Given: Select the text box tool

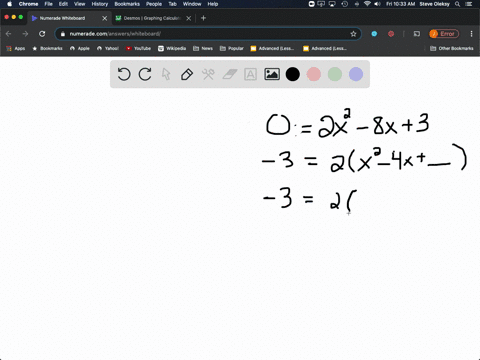Looking at the screenshot, I should (x=250, y=74).
